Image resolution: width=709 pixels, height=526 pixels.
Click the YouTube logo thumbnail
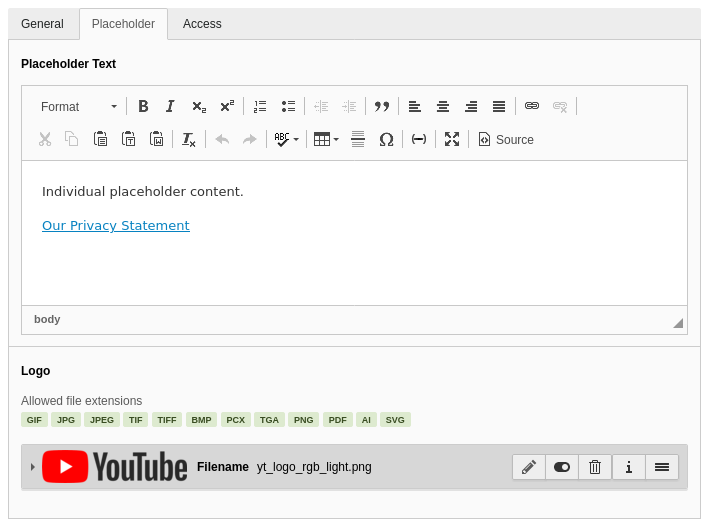coord(114,467)
